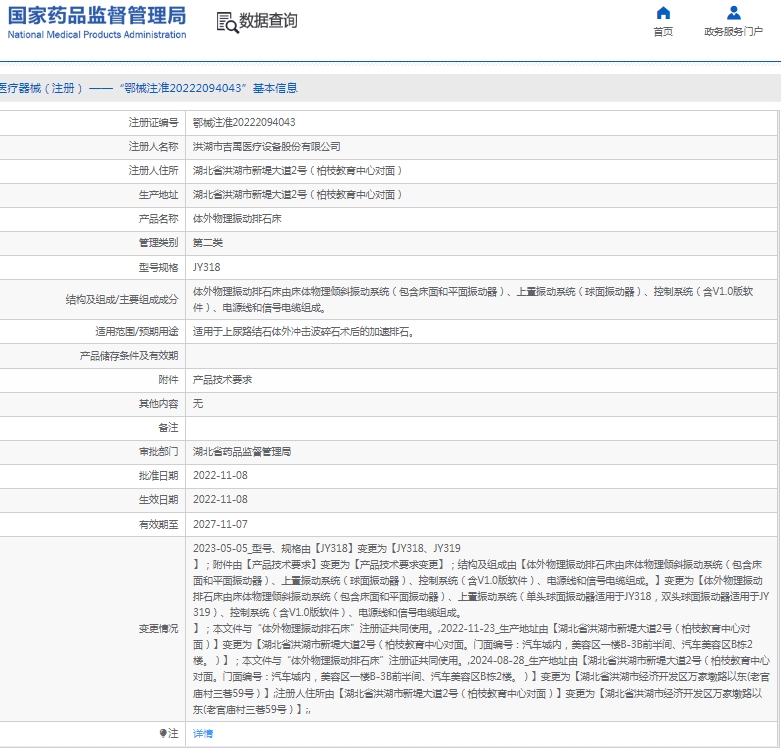Click the 数据查询 heading text
The width and height of the screenshot is (781, 751).
[x=268, y=21]
